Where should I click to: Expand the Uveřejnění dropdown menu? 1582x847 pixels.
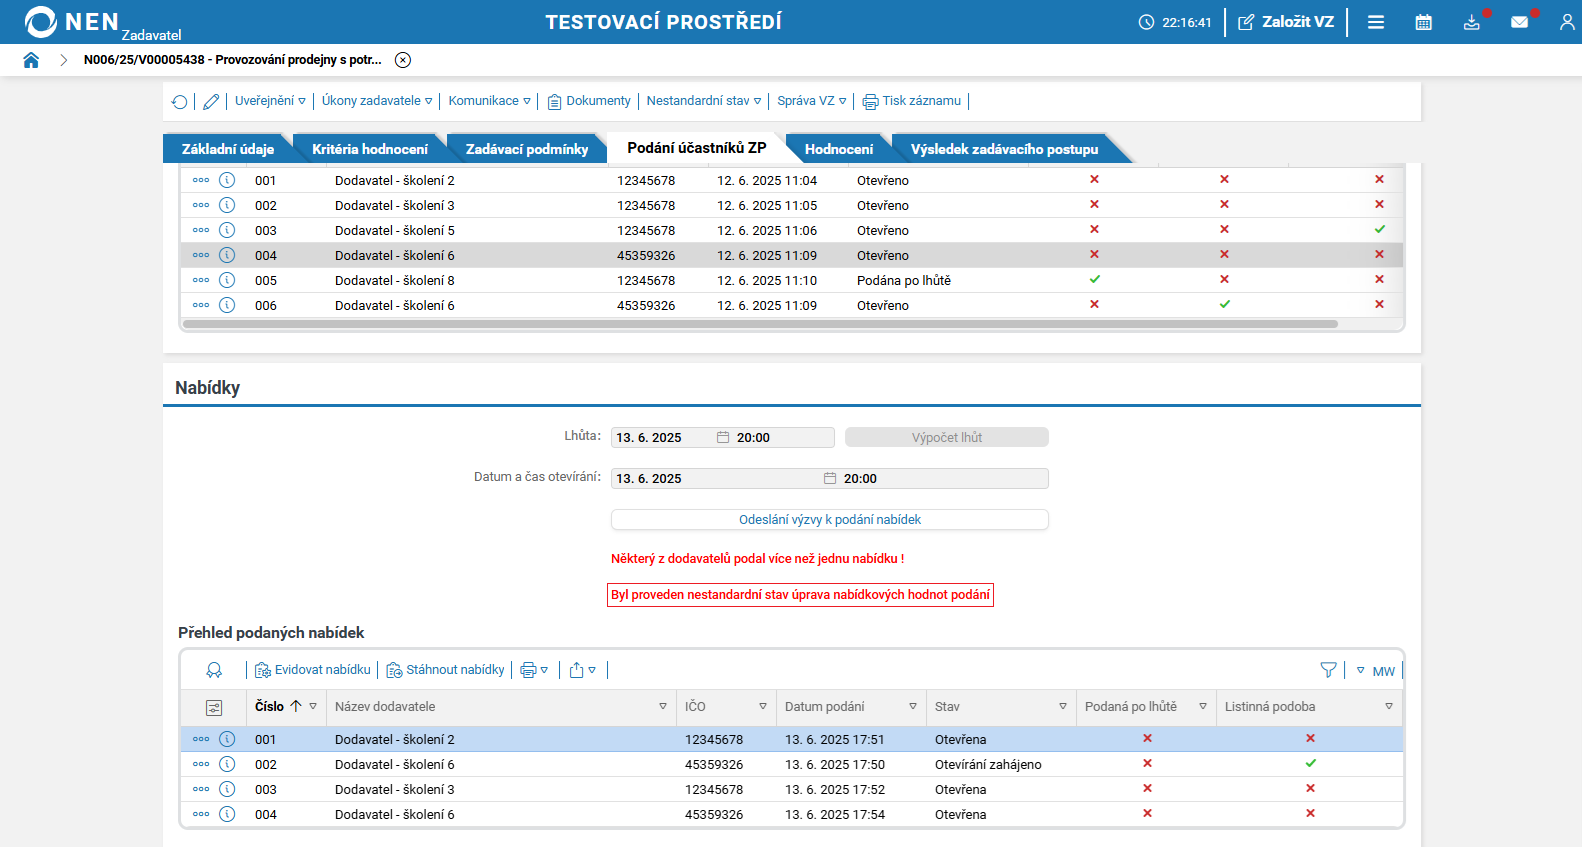pyautogui.click(x=270, y=101)
